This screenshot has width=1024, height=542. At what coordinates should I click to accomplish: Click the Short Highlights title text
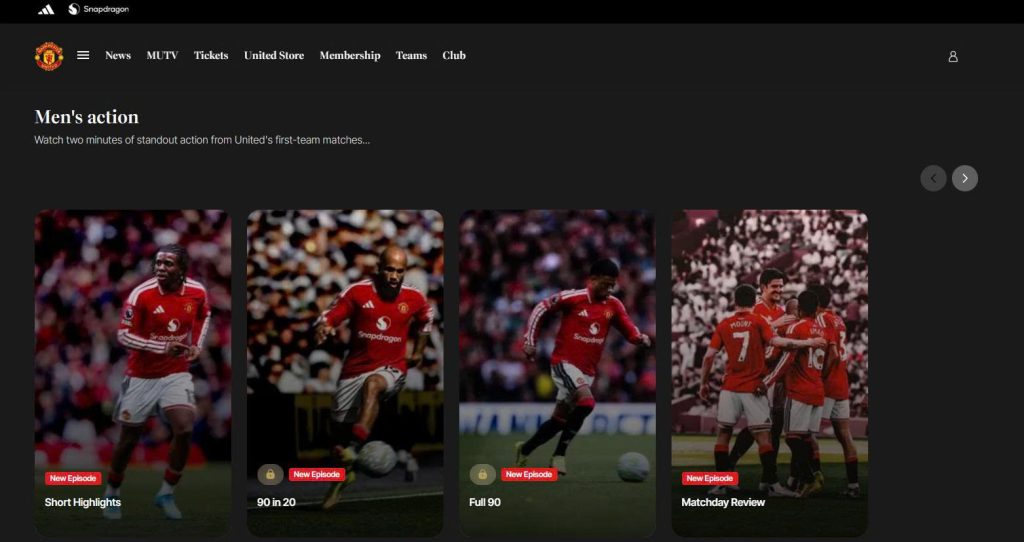[83, 502]
